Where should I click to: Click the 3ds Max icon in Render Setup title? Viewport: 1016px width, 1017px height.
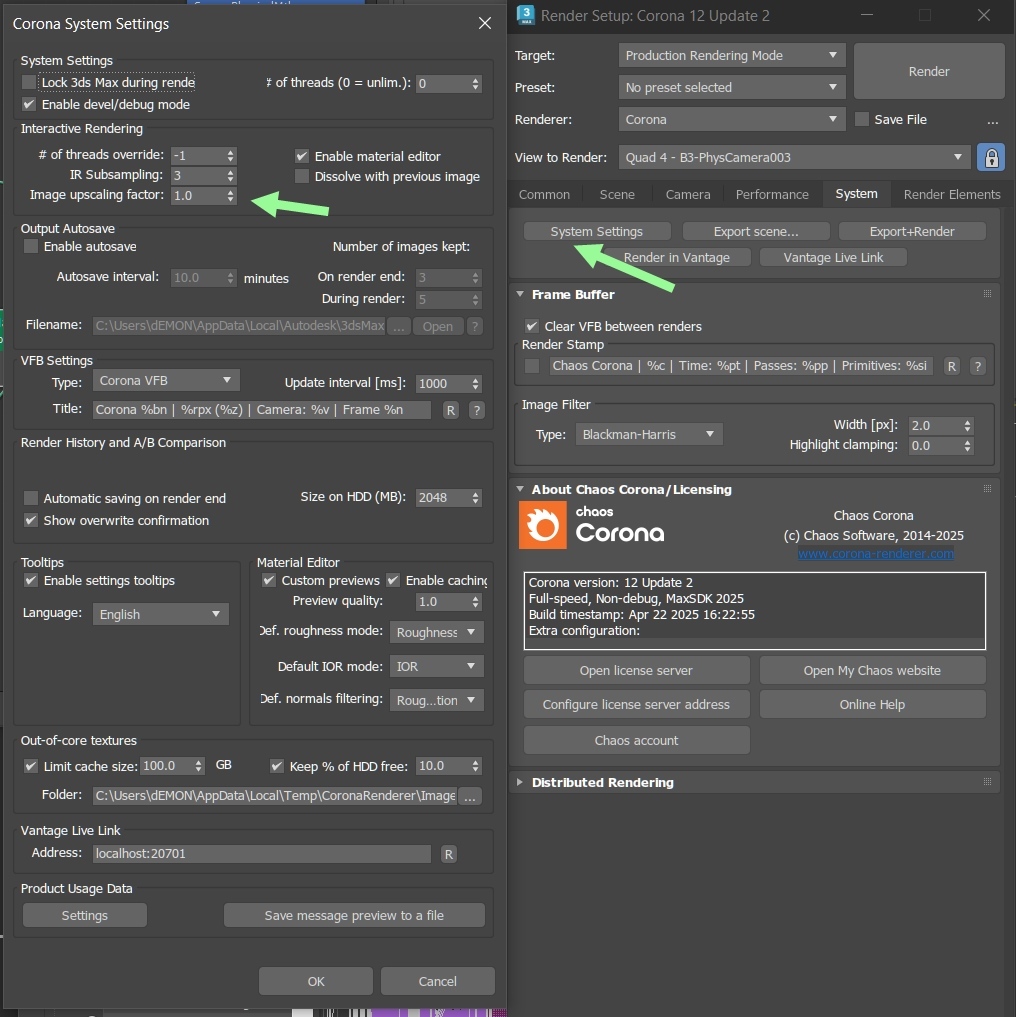[x=526, y=15]
